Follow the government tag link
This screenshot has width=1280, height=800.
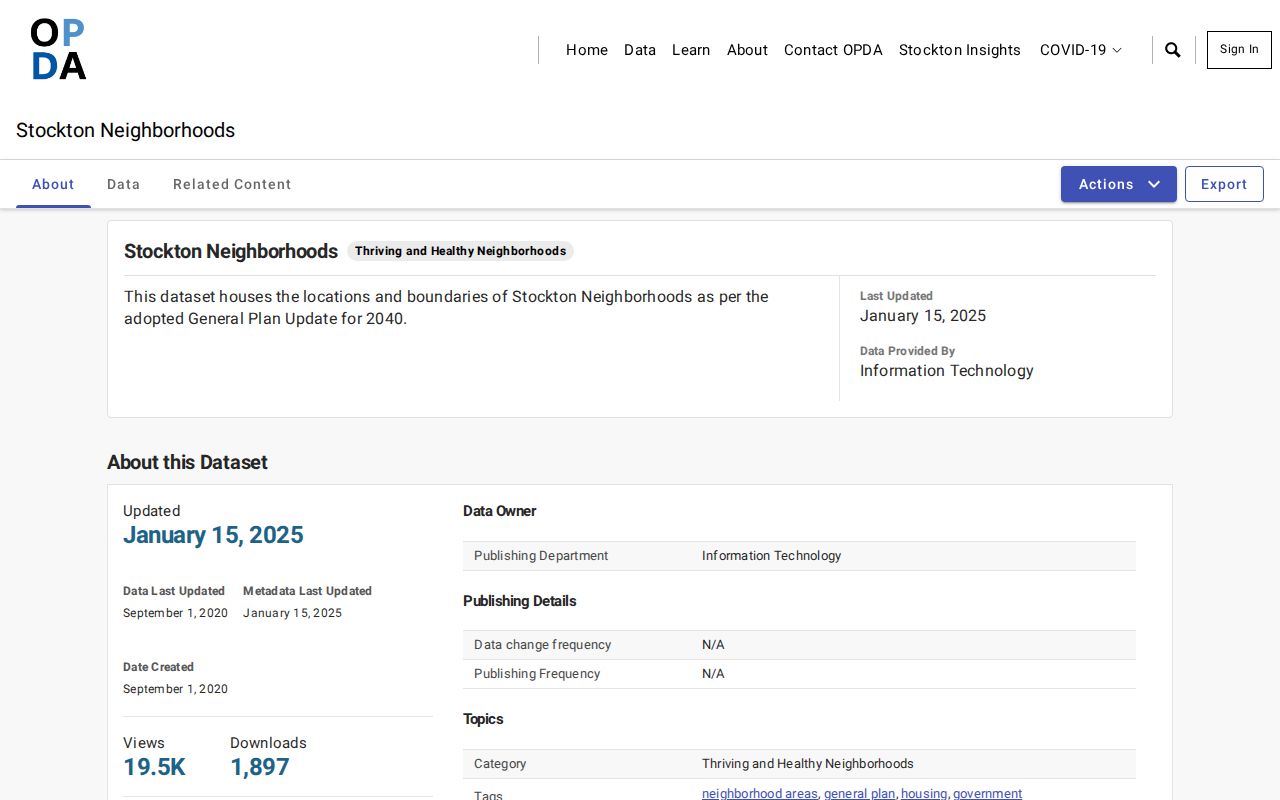click(x=988, y=793)
